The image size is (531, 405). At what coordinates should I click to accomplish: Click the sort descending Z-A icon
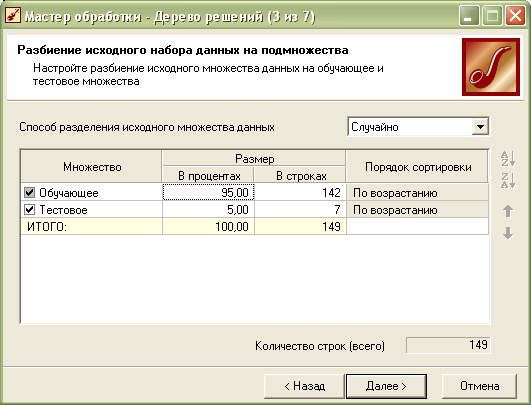pos(508,180)
